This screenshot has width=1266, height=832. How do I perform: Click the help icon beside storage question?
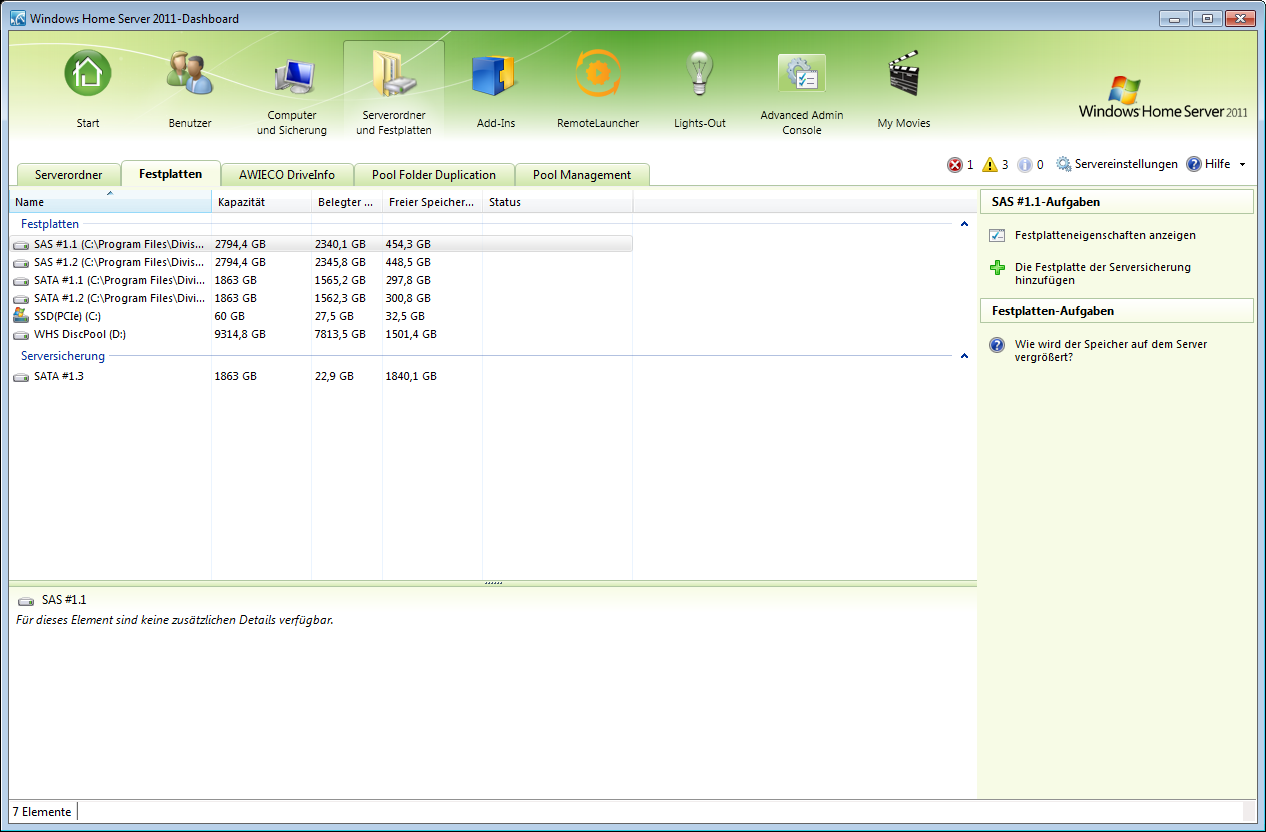997,345
